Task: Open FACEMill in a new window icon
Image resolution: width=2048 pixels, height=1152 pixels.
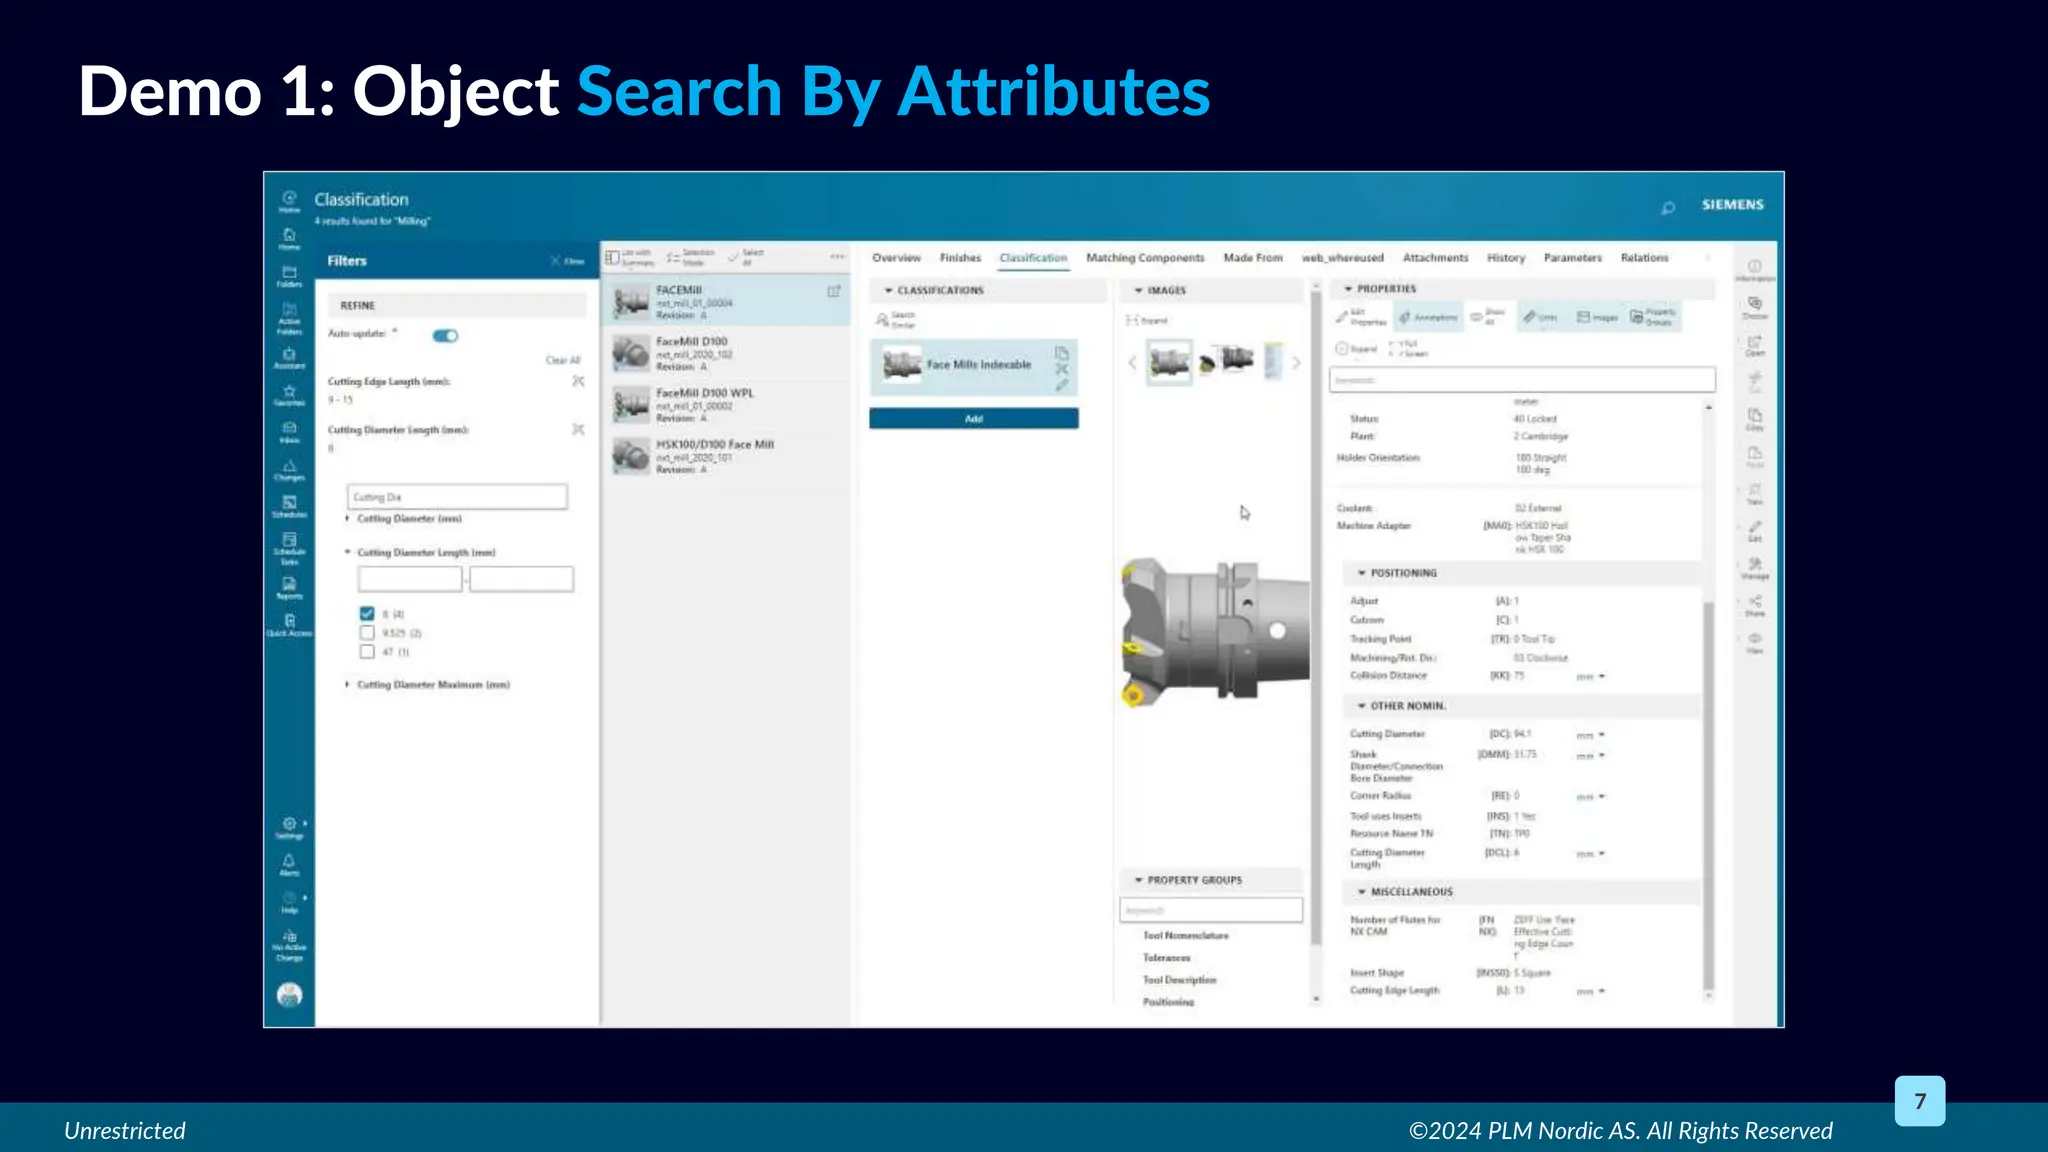Action: pos(833,291)
